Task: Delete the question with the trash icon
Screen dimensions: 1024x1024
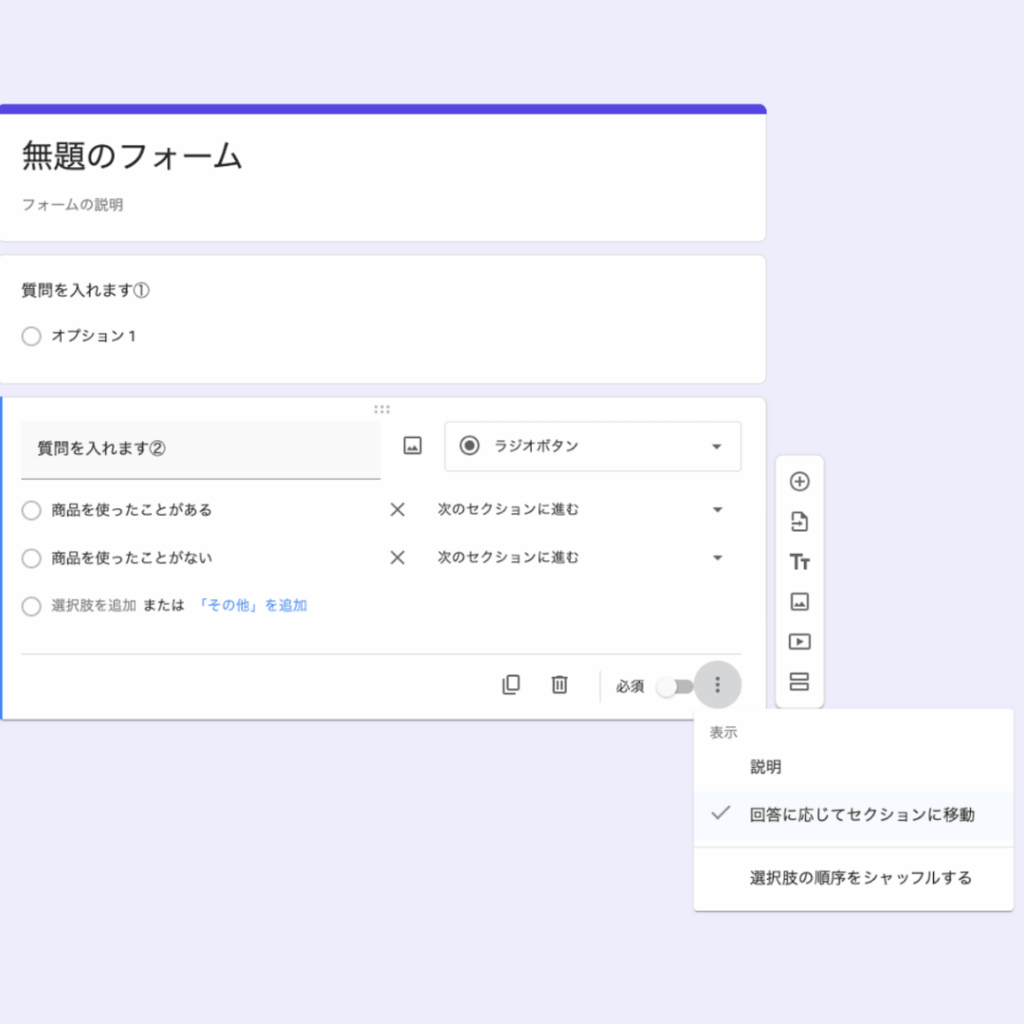Action: pos(559,684)
